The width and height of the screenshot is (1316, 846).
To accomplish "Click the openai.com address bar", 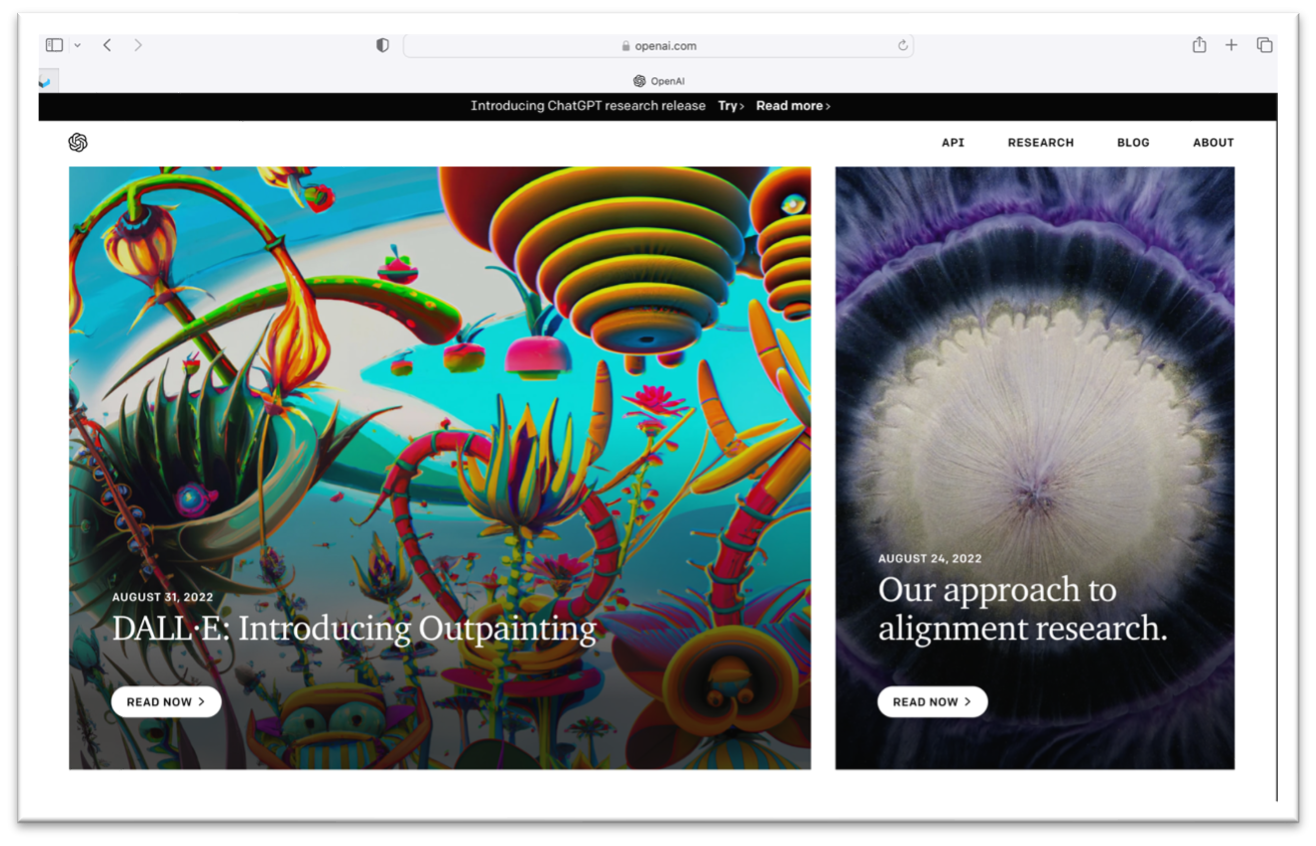I will tap(658, 46).
